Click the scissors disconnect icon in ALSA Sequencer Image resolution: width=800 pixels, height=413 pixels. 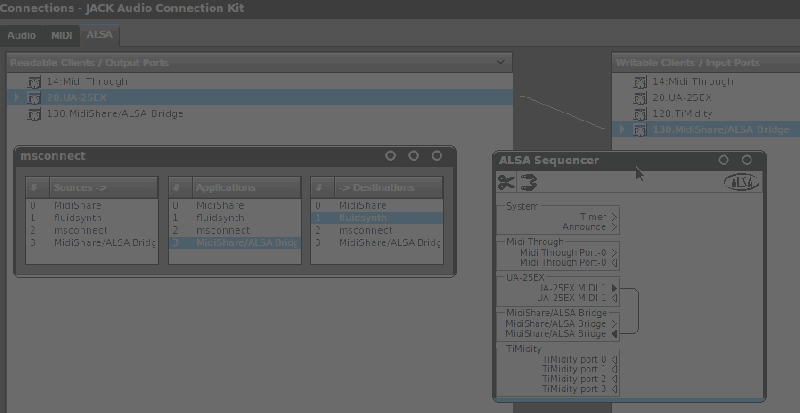coord(506,181)
